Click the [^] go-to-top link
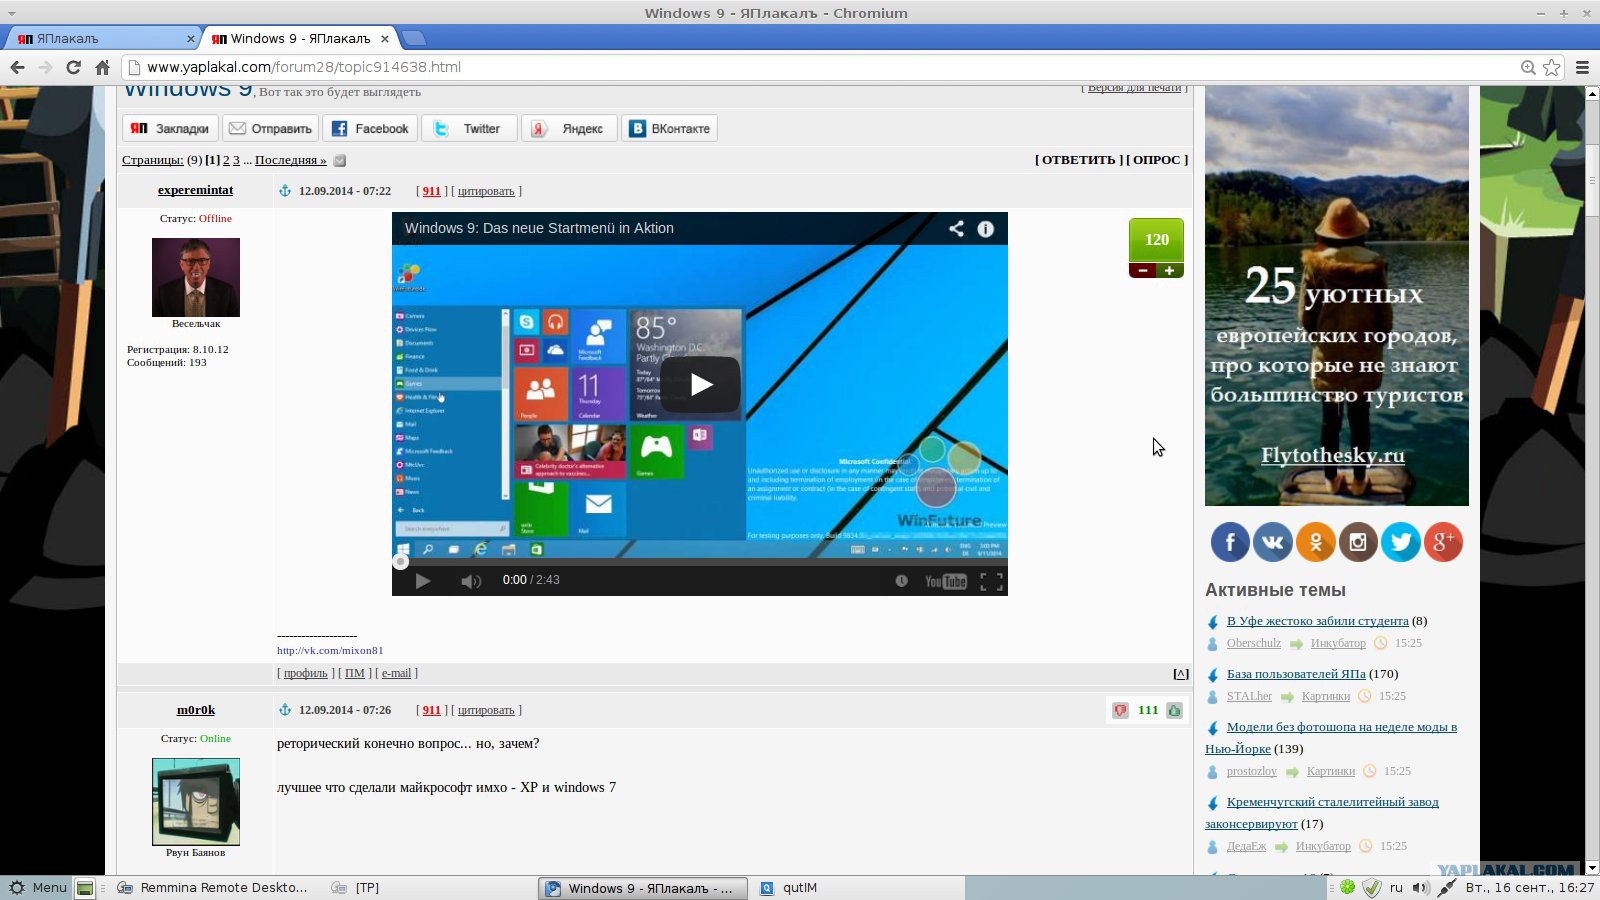1600x900 pixels. tap(1181, 674)
